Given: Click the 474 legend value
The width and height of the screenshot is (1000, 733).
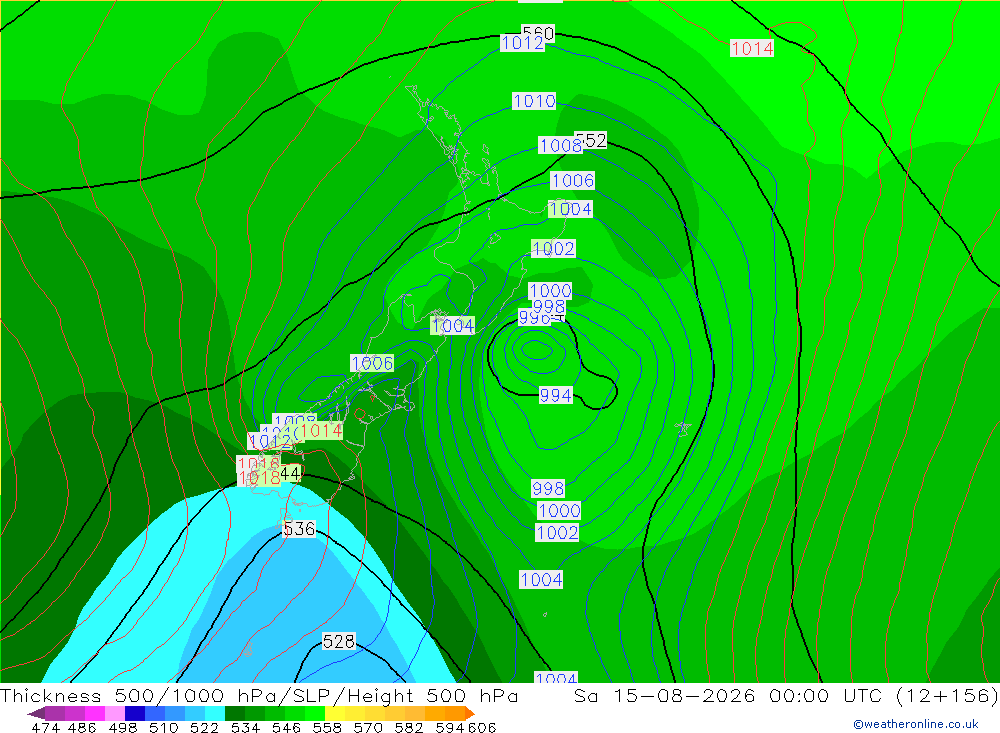Looking at the screenshot, I should click(x=45, y=727).
